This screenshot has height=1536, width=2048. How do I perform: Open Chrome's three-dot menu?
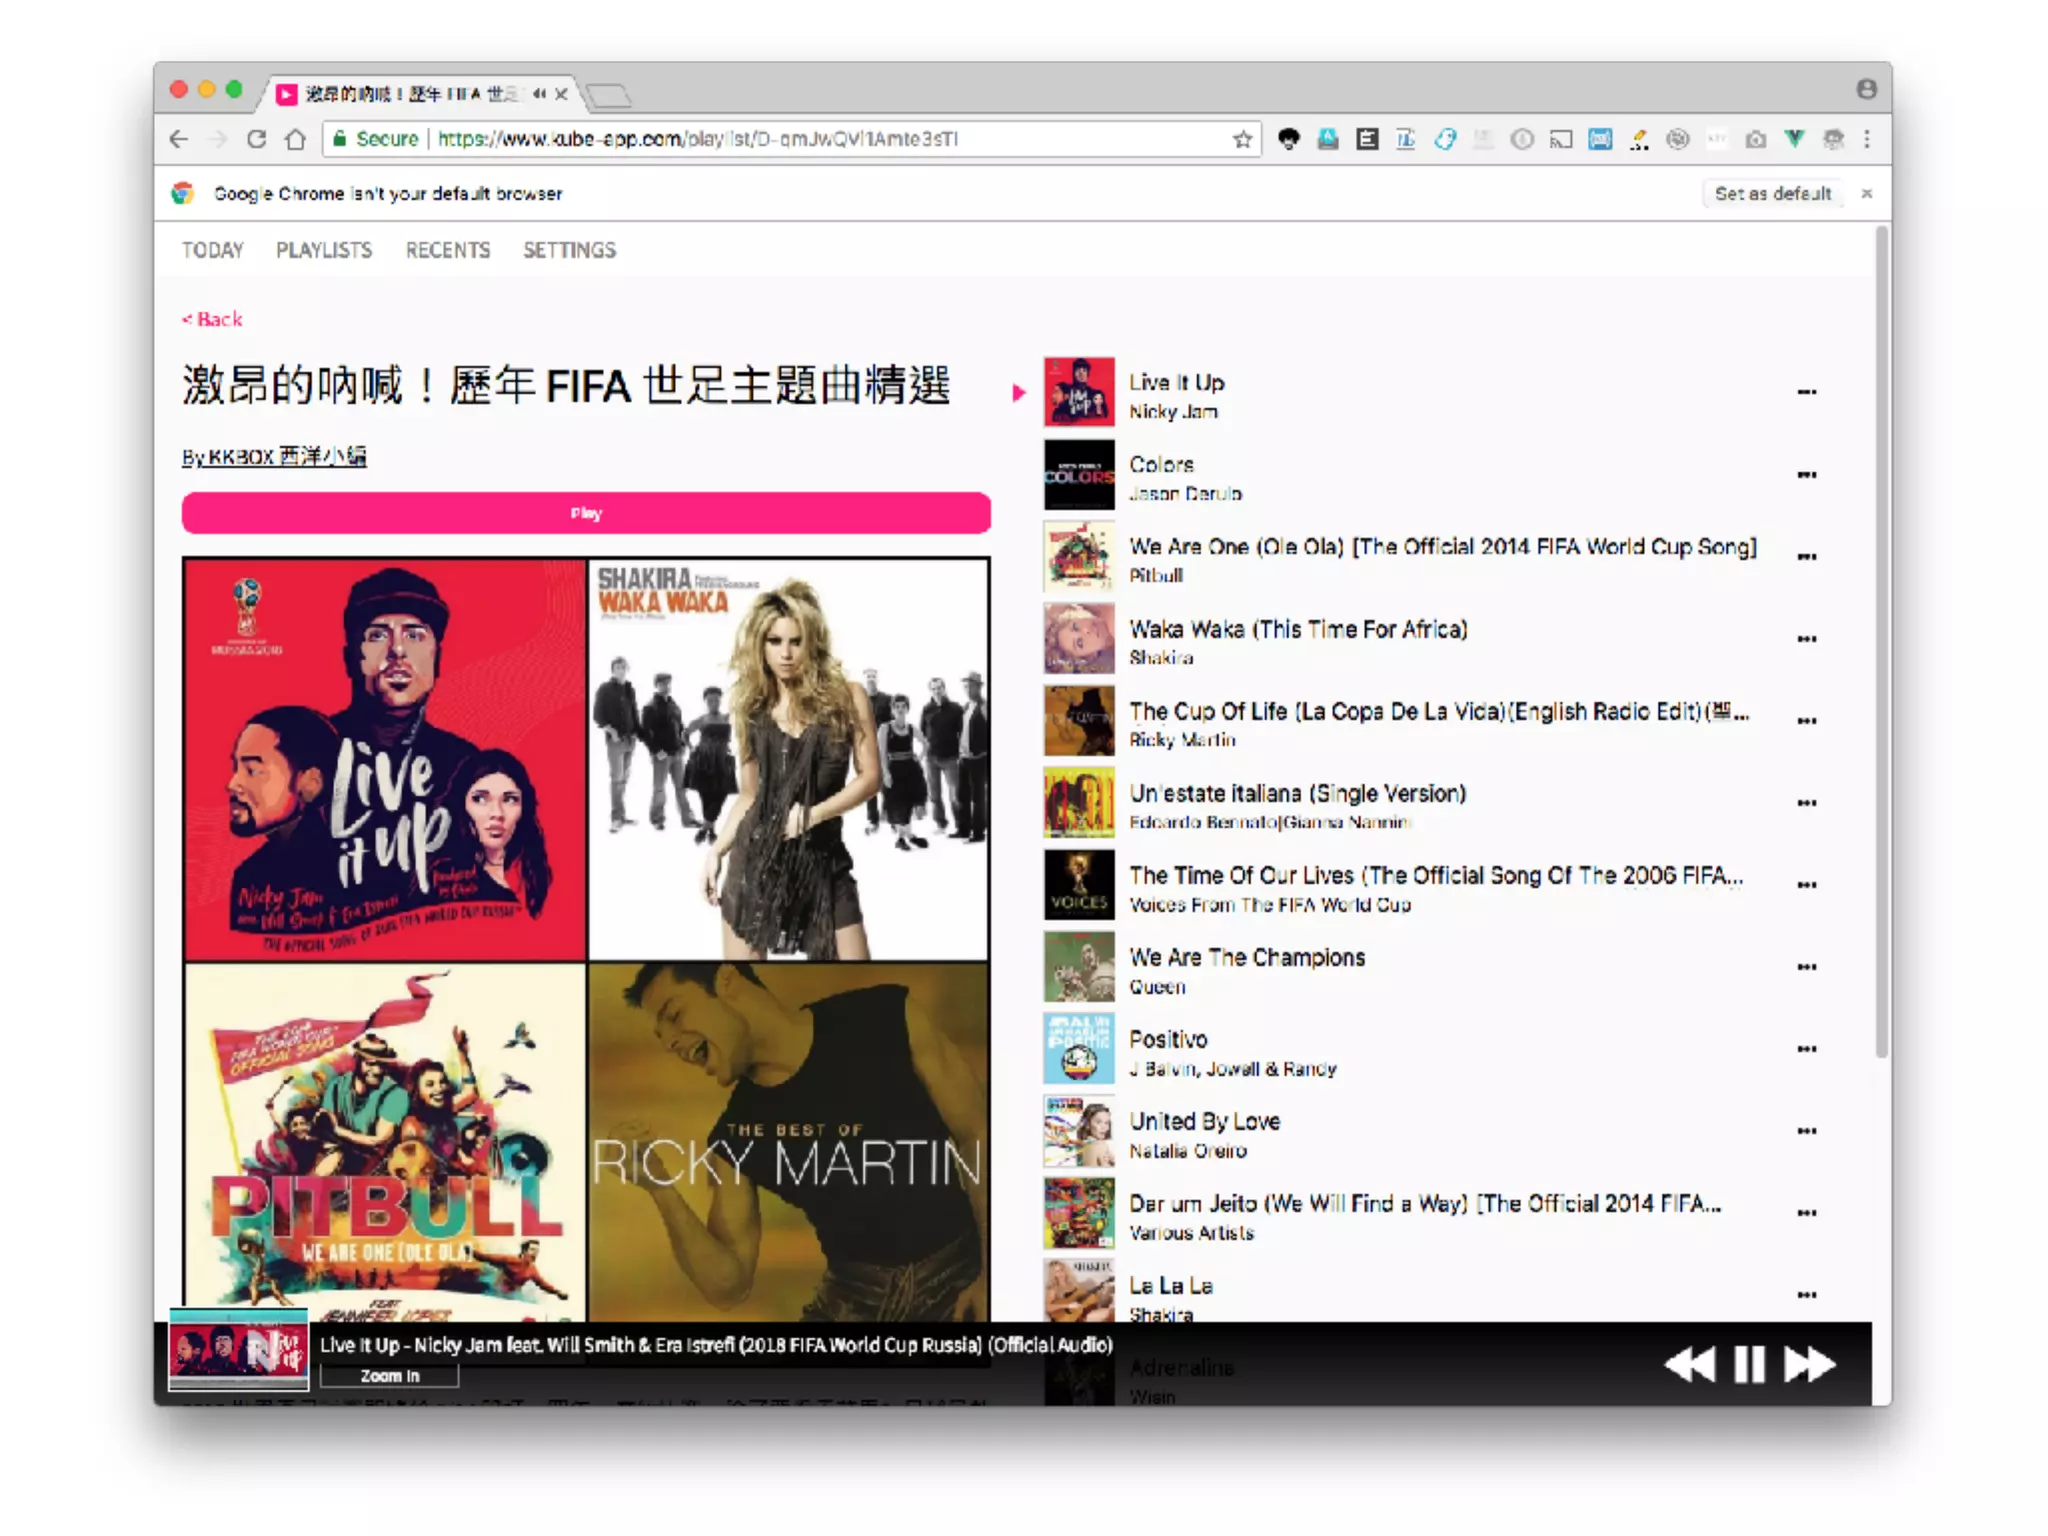tap(1867, 139)
